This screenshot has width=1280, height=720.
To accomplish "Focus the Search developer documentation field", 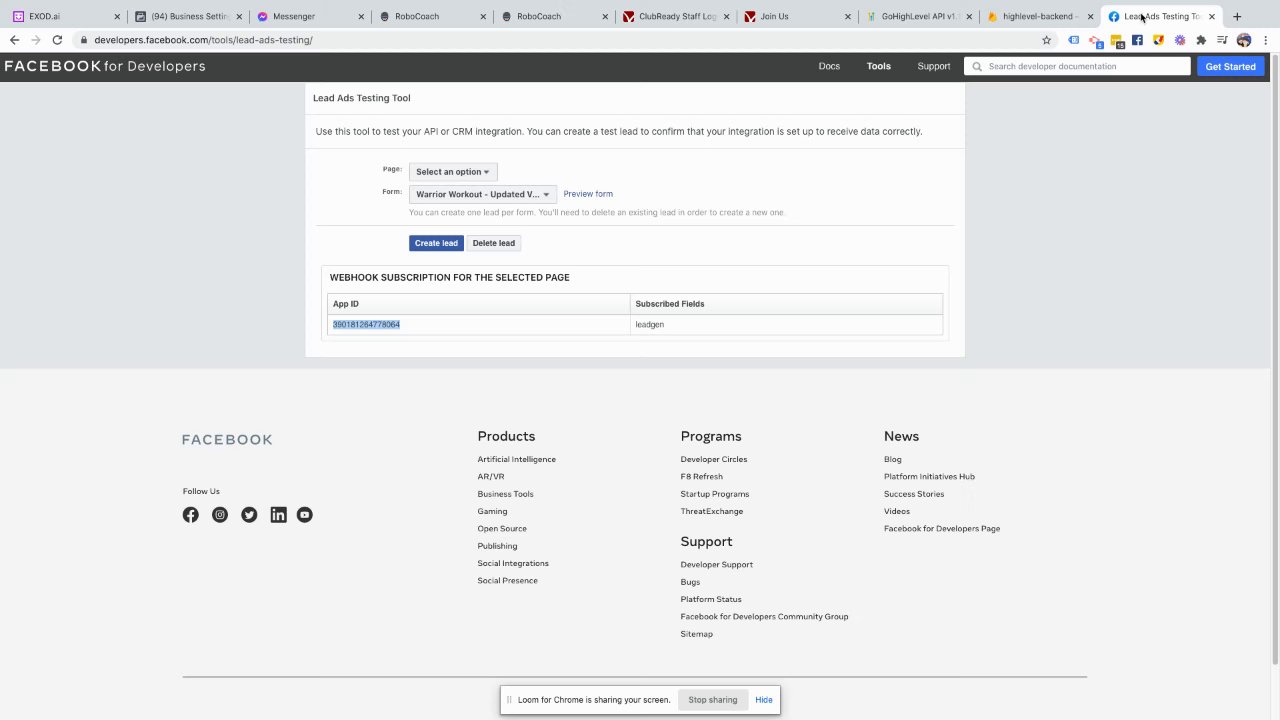I will point(1078,66).
